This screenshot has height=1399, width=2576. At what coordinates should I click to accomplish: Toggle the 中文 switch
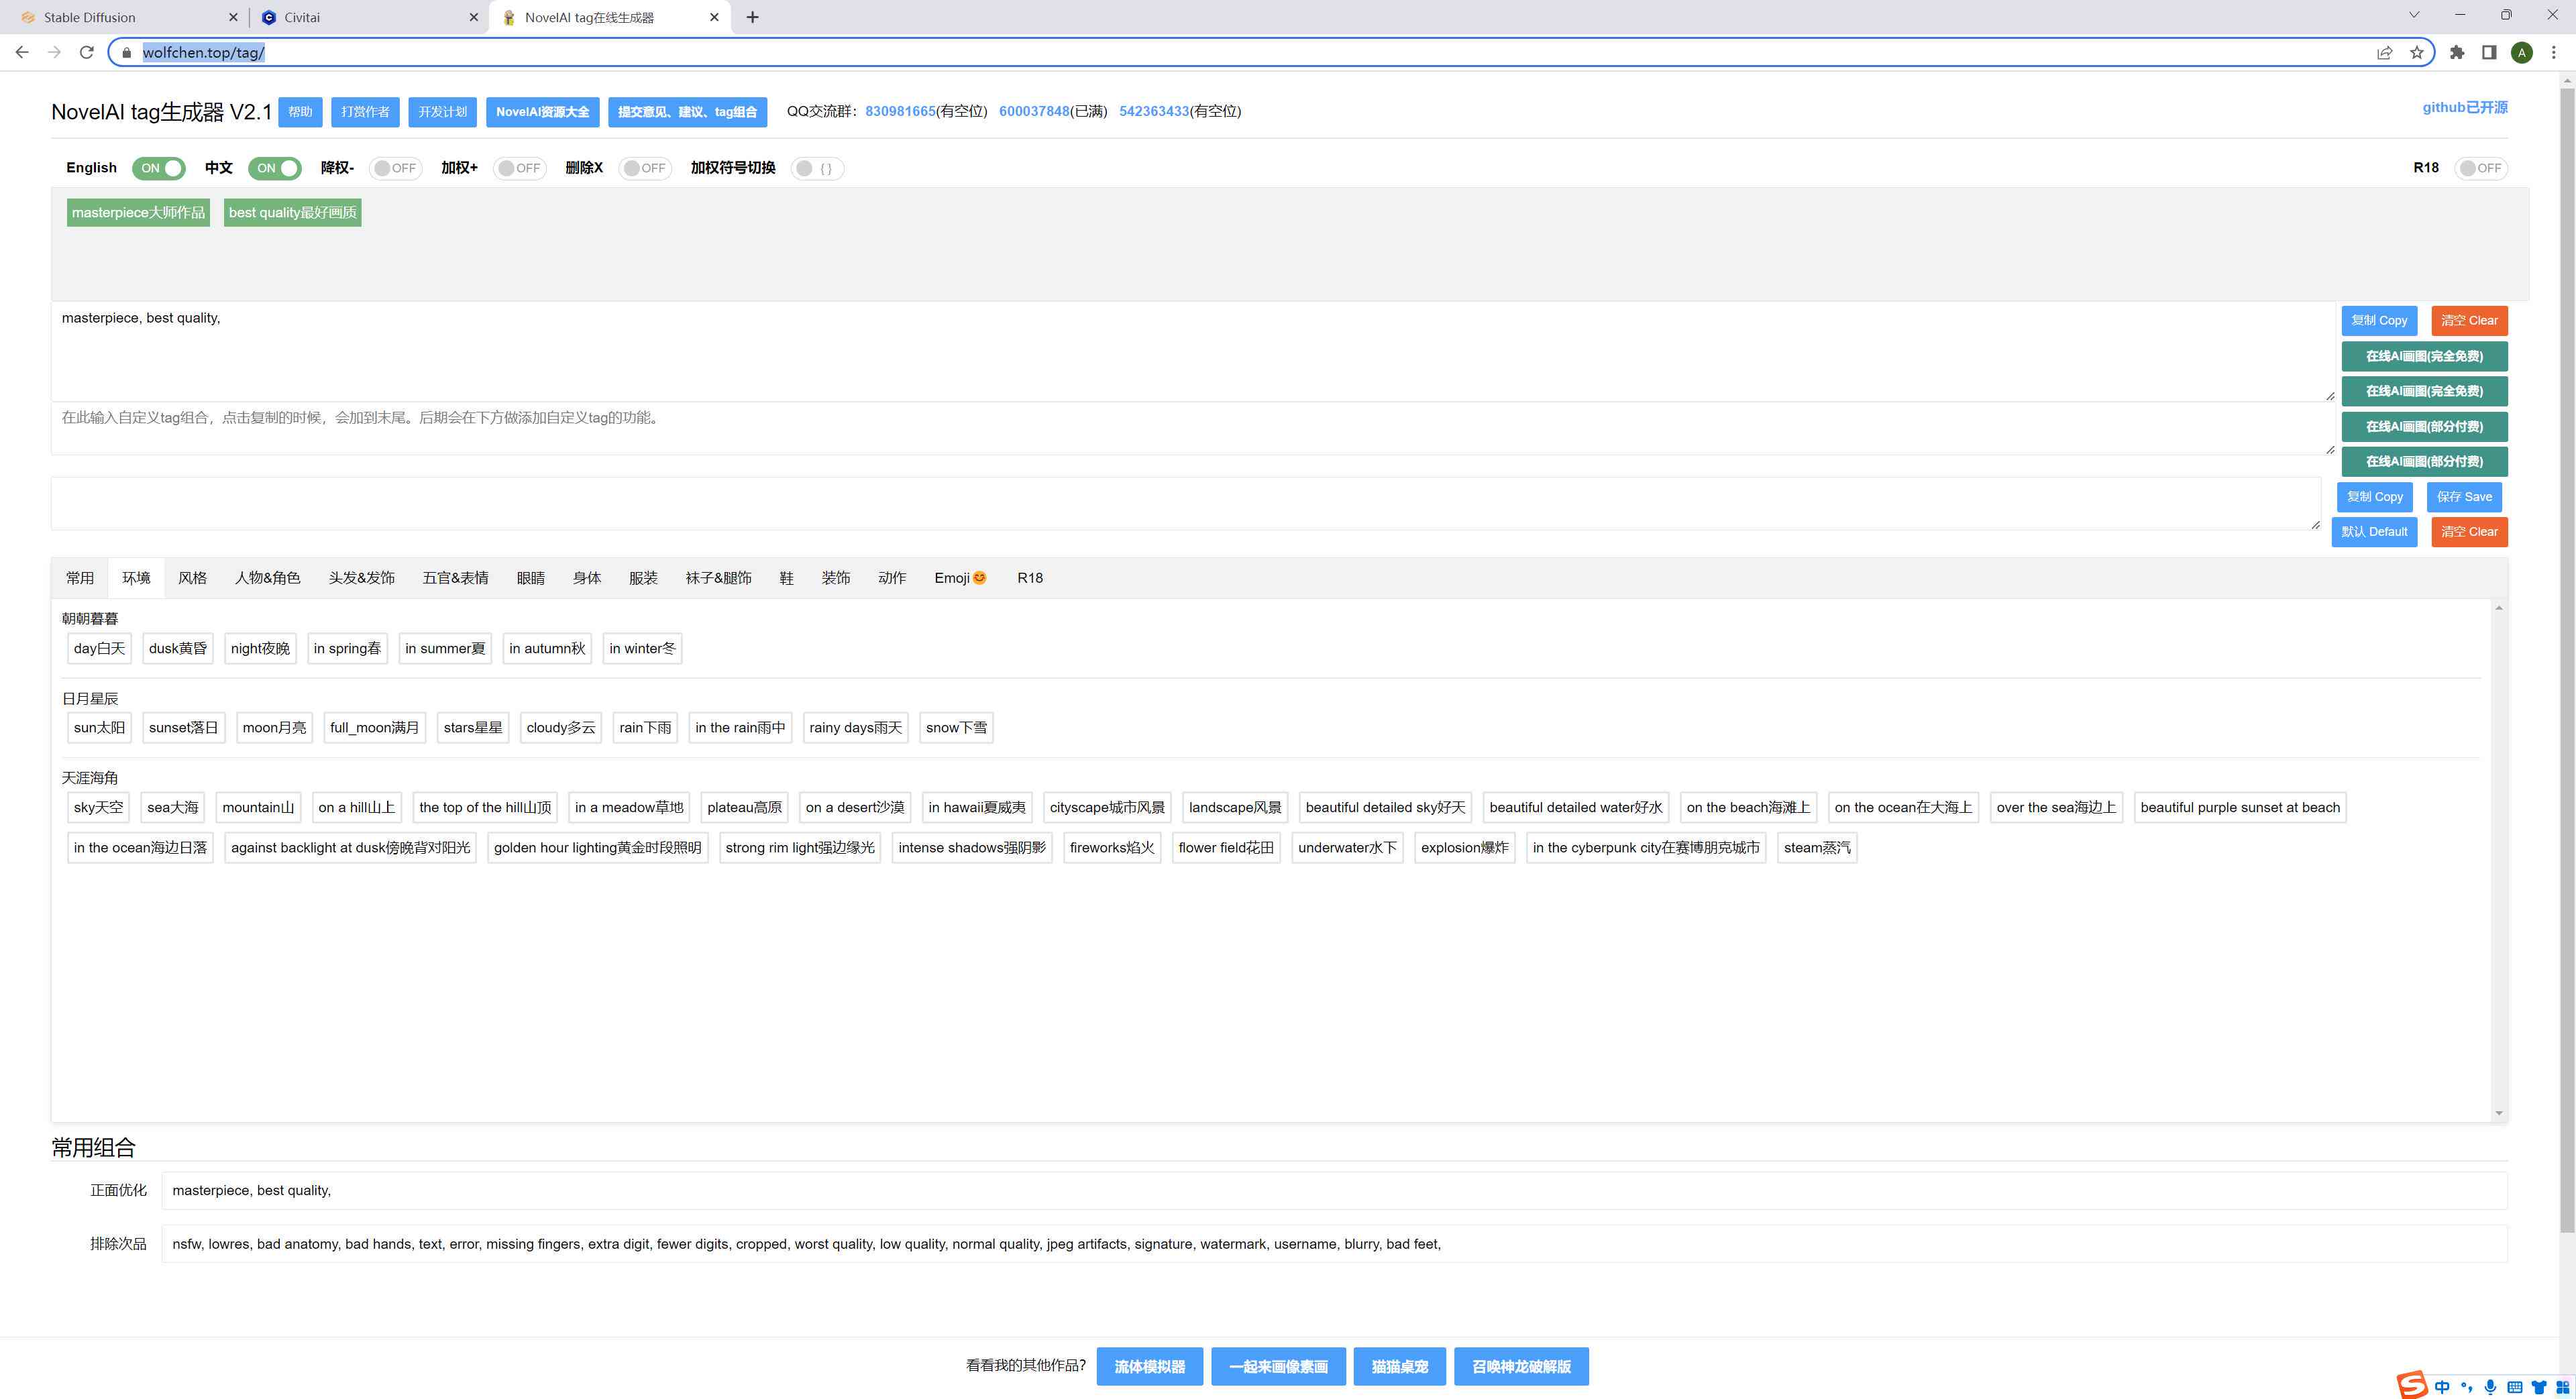274,168
